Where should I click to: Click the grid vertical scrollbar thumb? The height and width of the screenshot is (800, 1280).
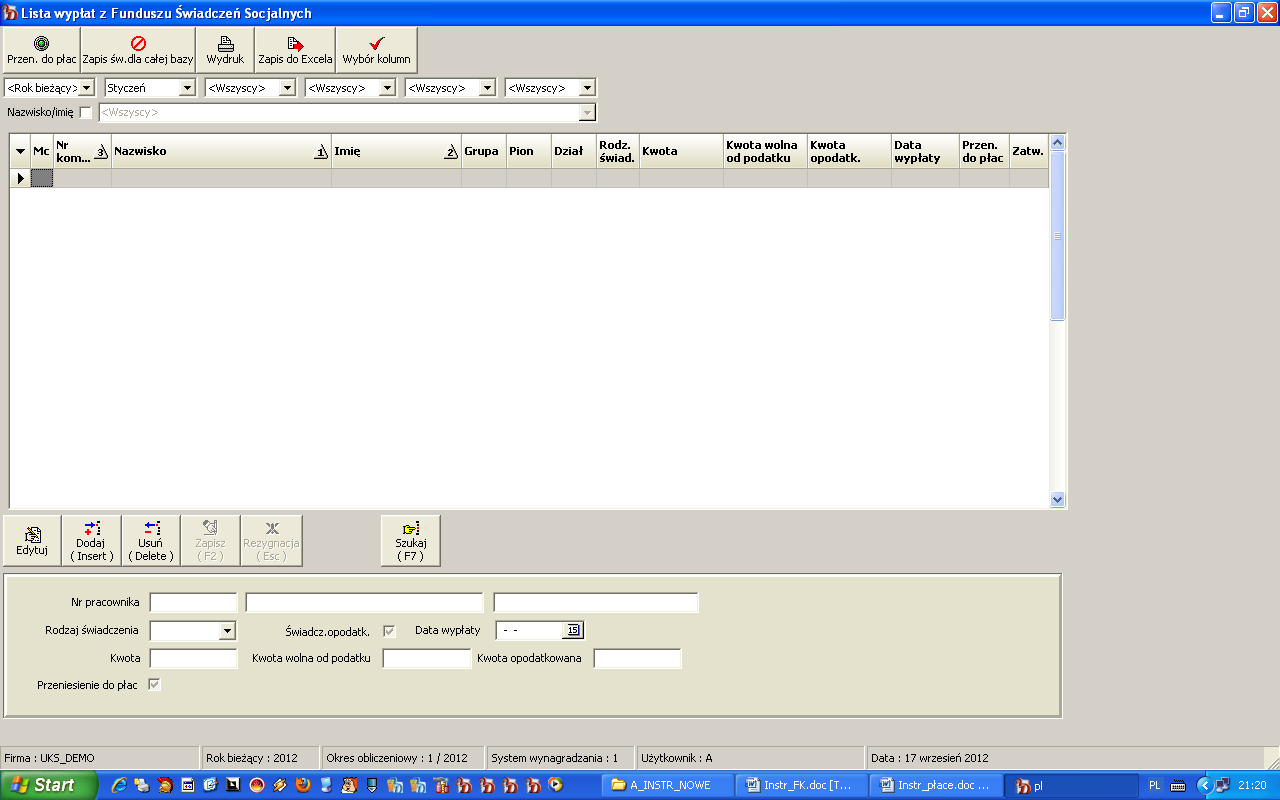[x=1058, y=236]
